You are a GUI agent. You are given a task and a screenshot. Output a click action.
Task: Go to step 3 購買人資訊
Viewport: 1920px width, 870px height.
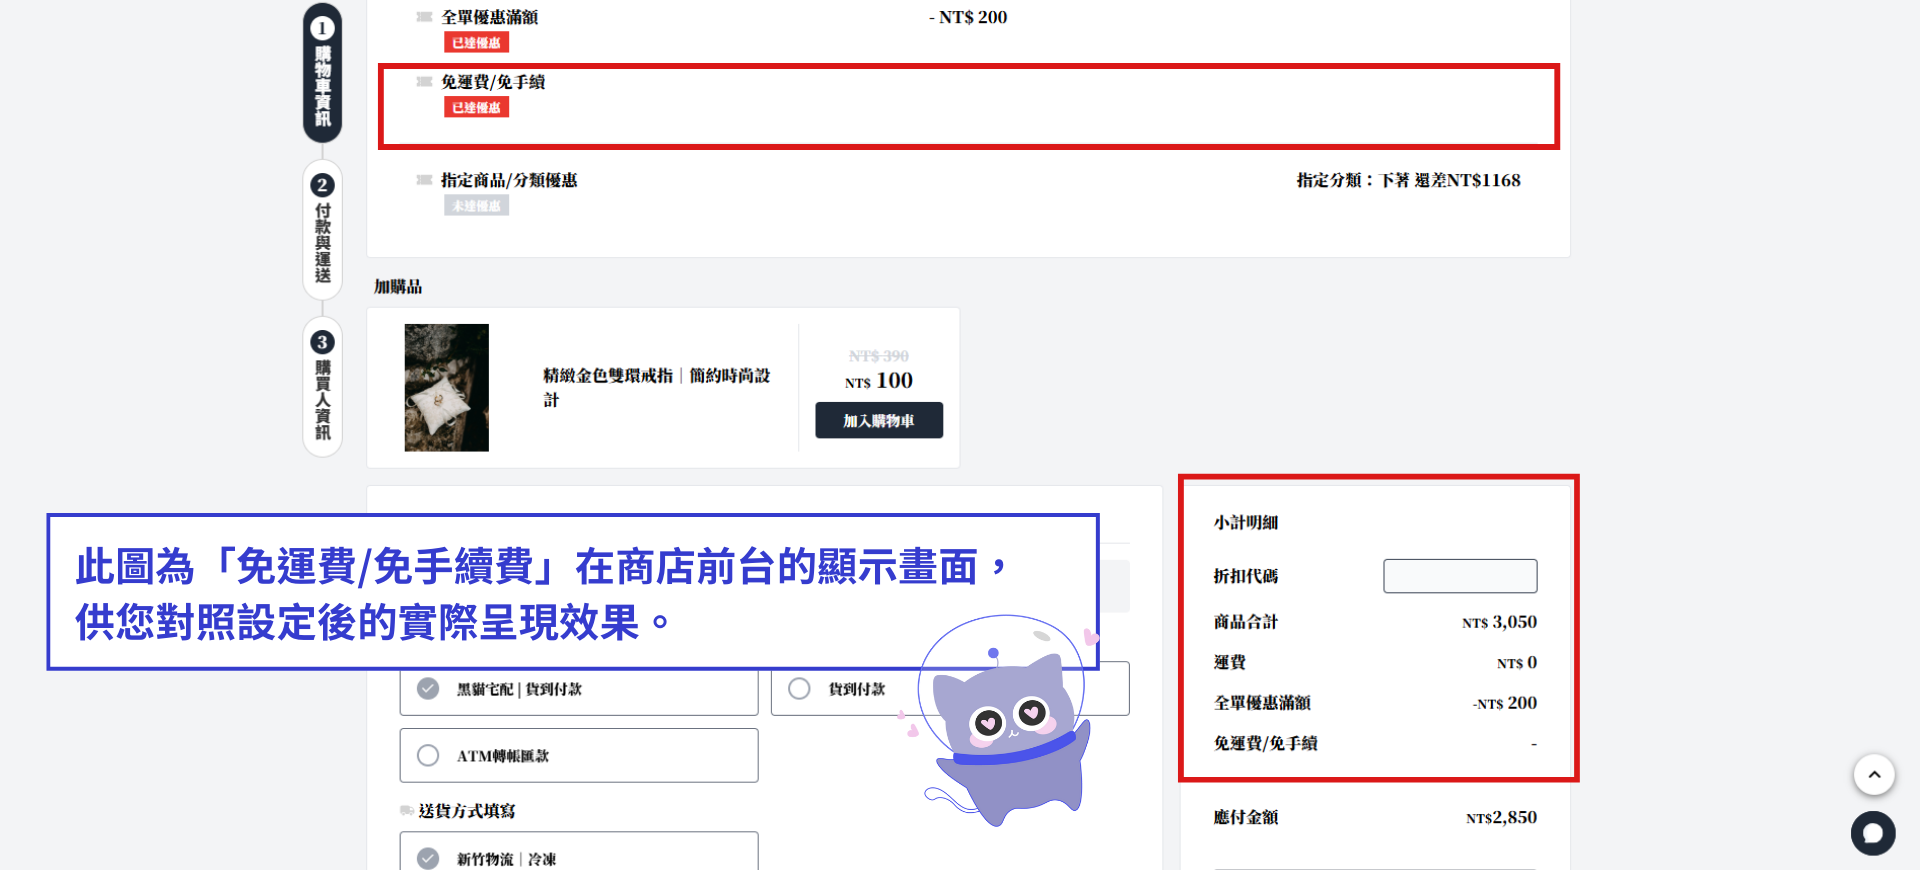coord(322,386)
